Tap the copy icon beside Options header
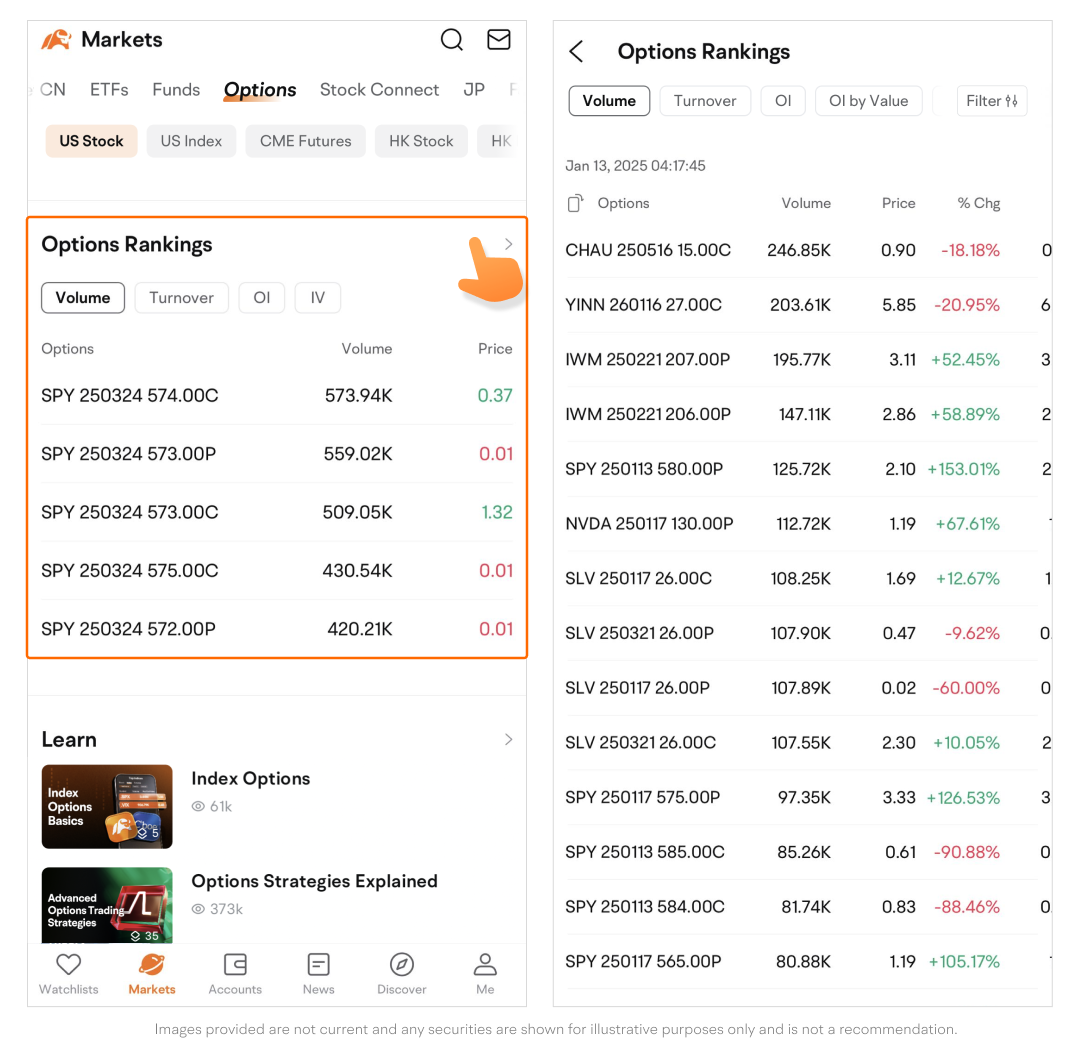The height and width of the screenshot is (1050, 1080). [x=575, y=203]
